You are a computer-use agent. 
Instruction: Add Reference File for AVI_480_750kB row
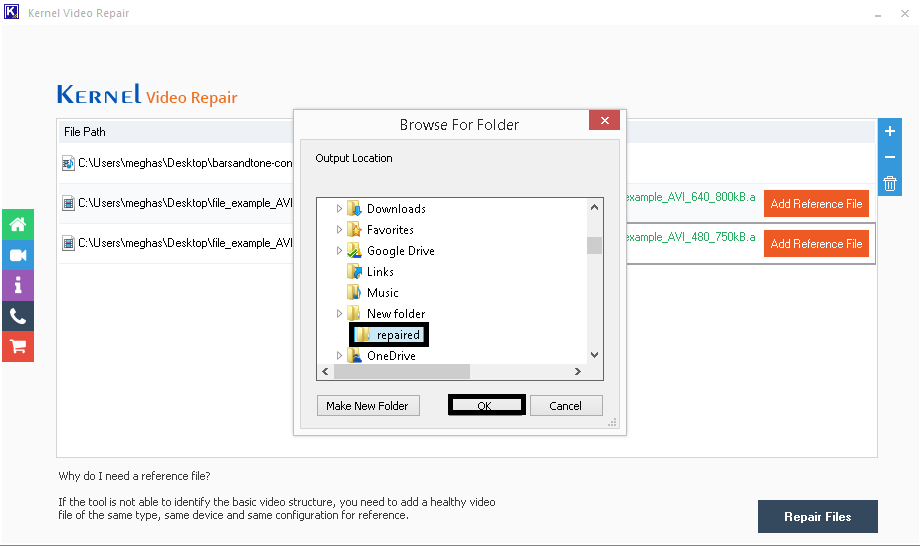tap(816, 243)
